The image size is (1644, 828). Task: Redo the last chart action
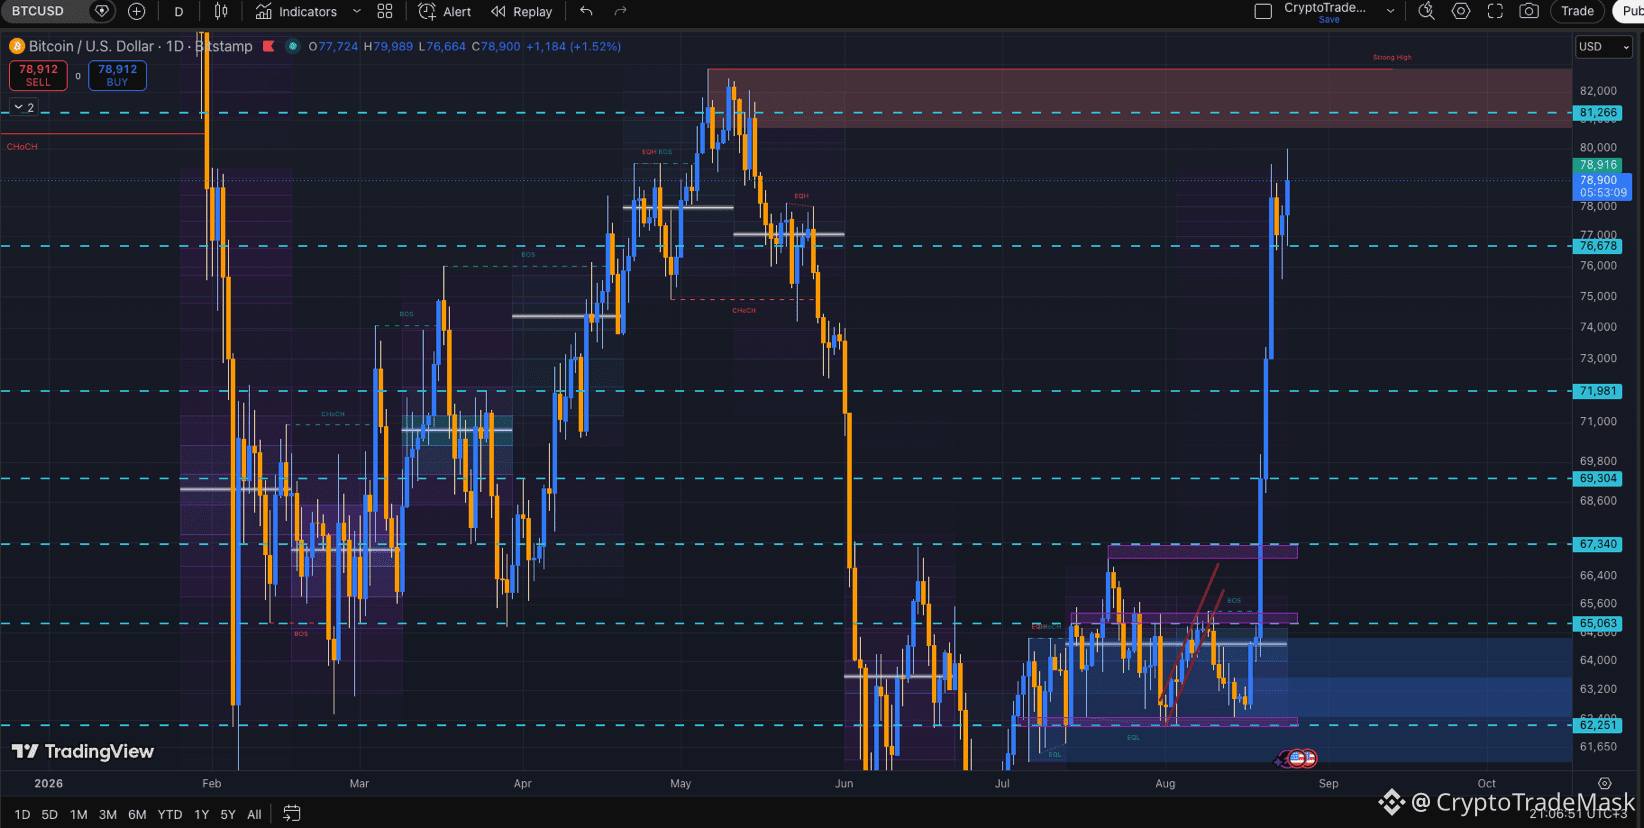click(620, 12)
